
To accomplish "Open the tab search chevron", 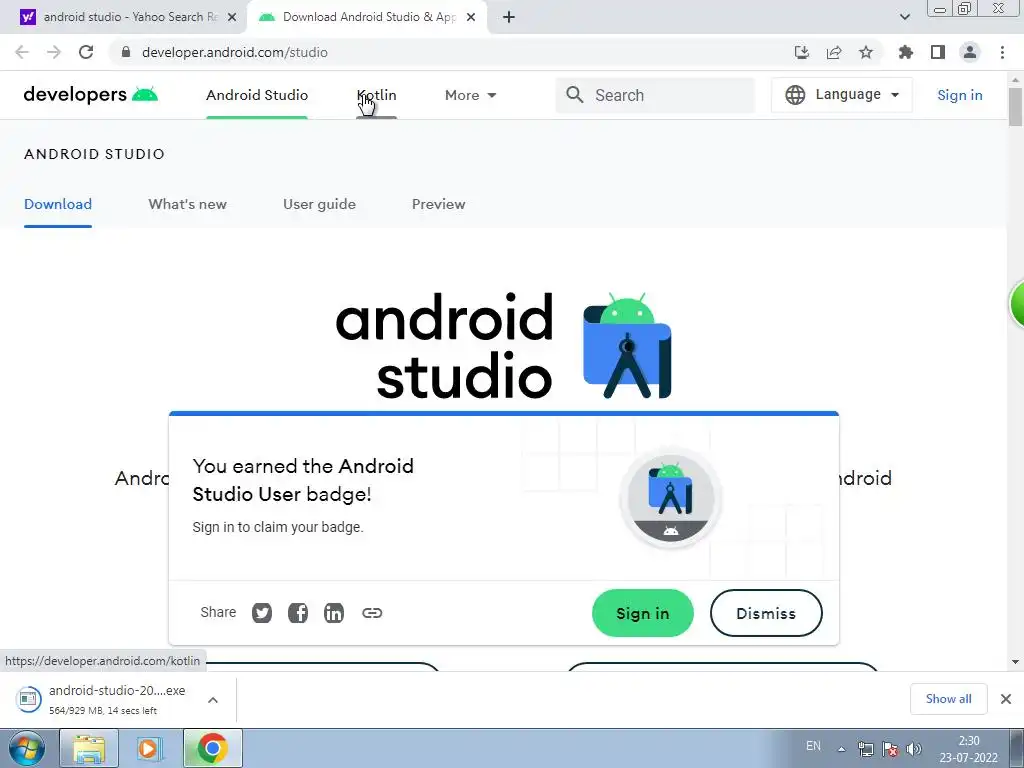I will coord(904,17).
